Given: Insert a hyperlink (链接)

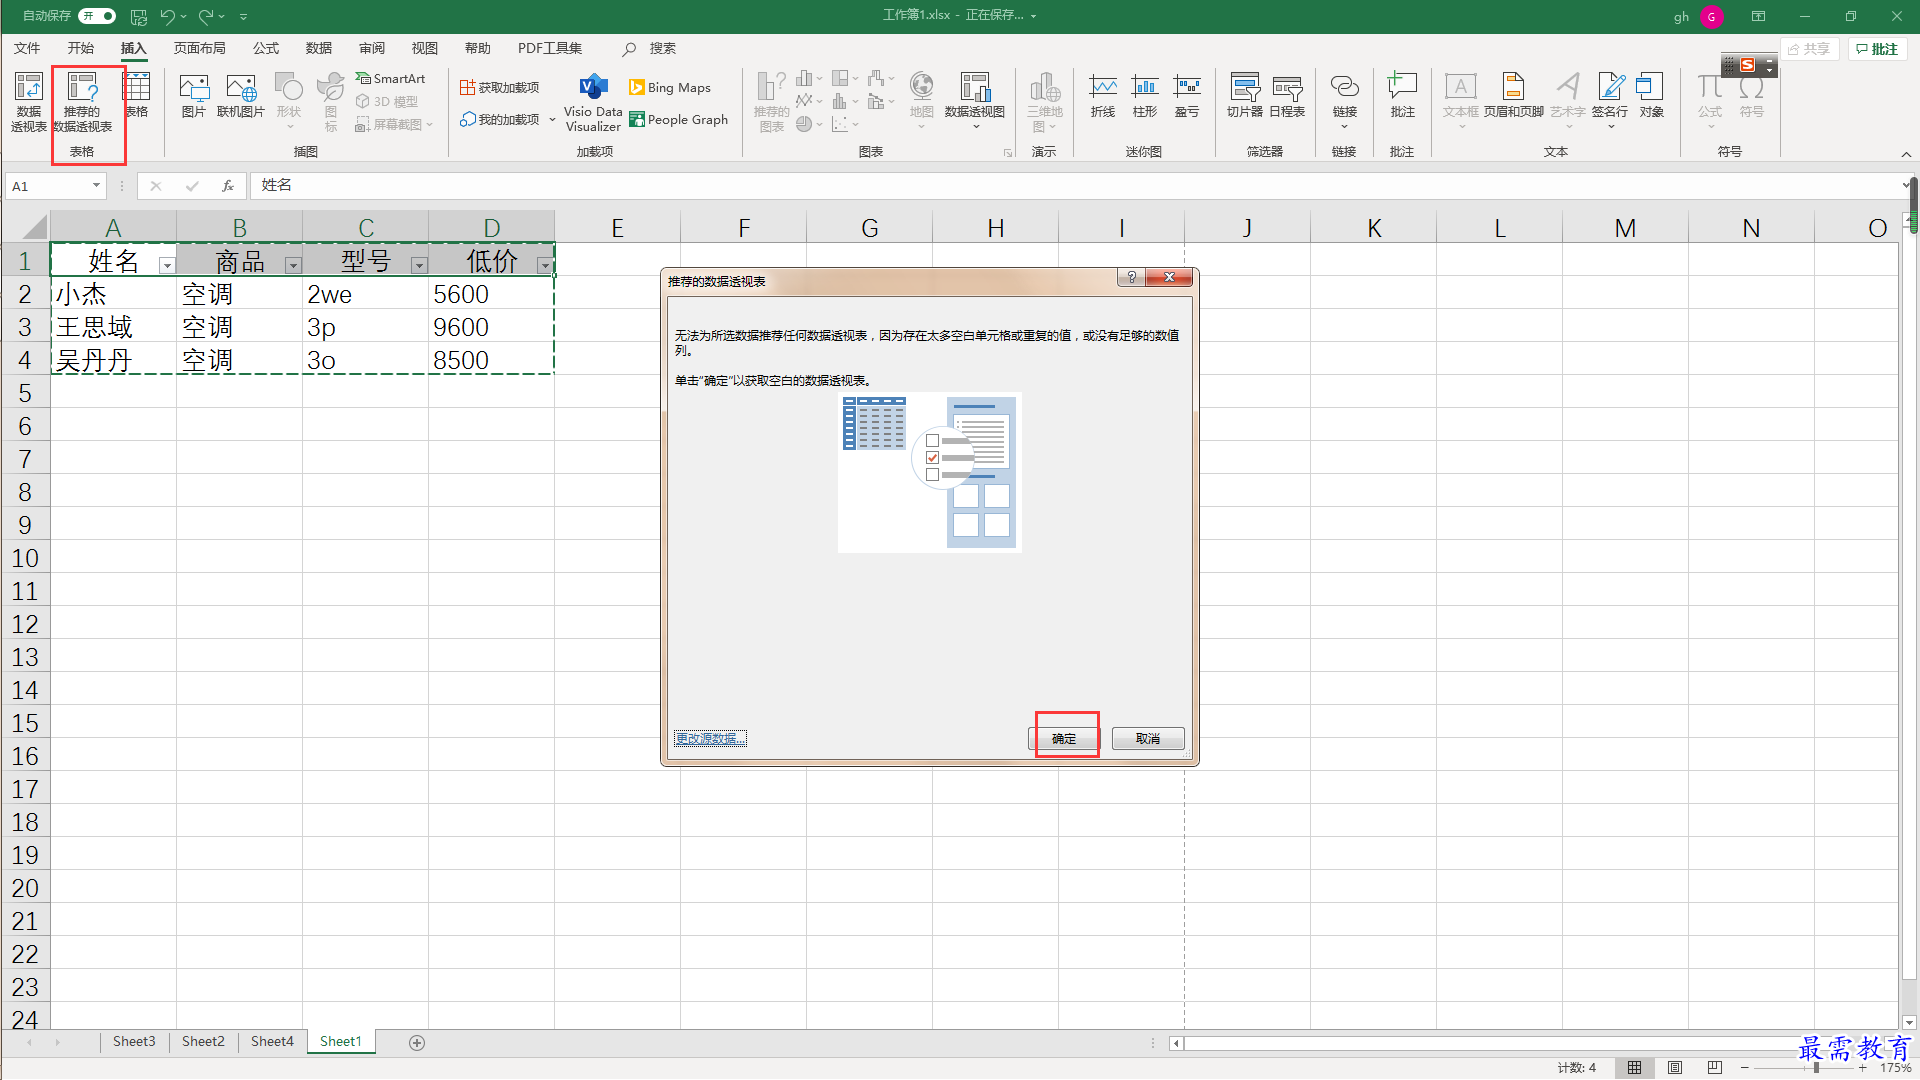Looking at the screenshot, I should coord(1345,100).
